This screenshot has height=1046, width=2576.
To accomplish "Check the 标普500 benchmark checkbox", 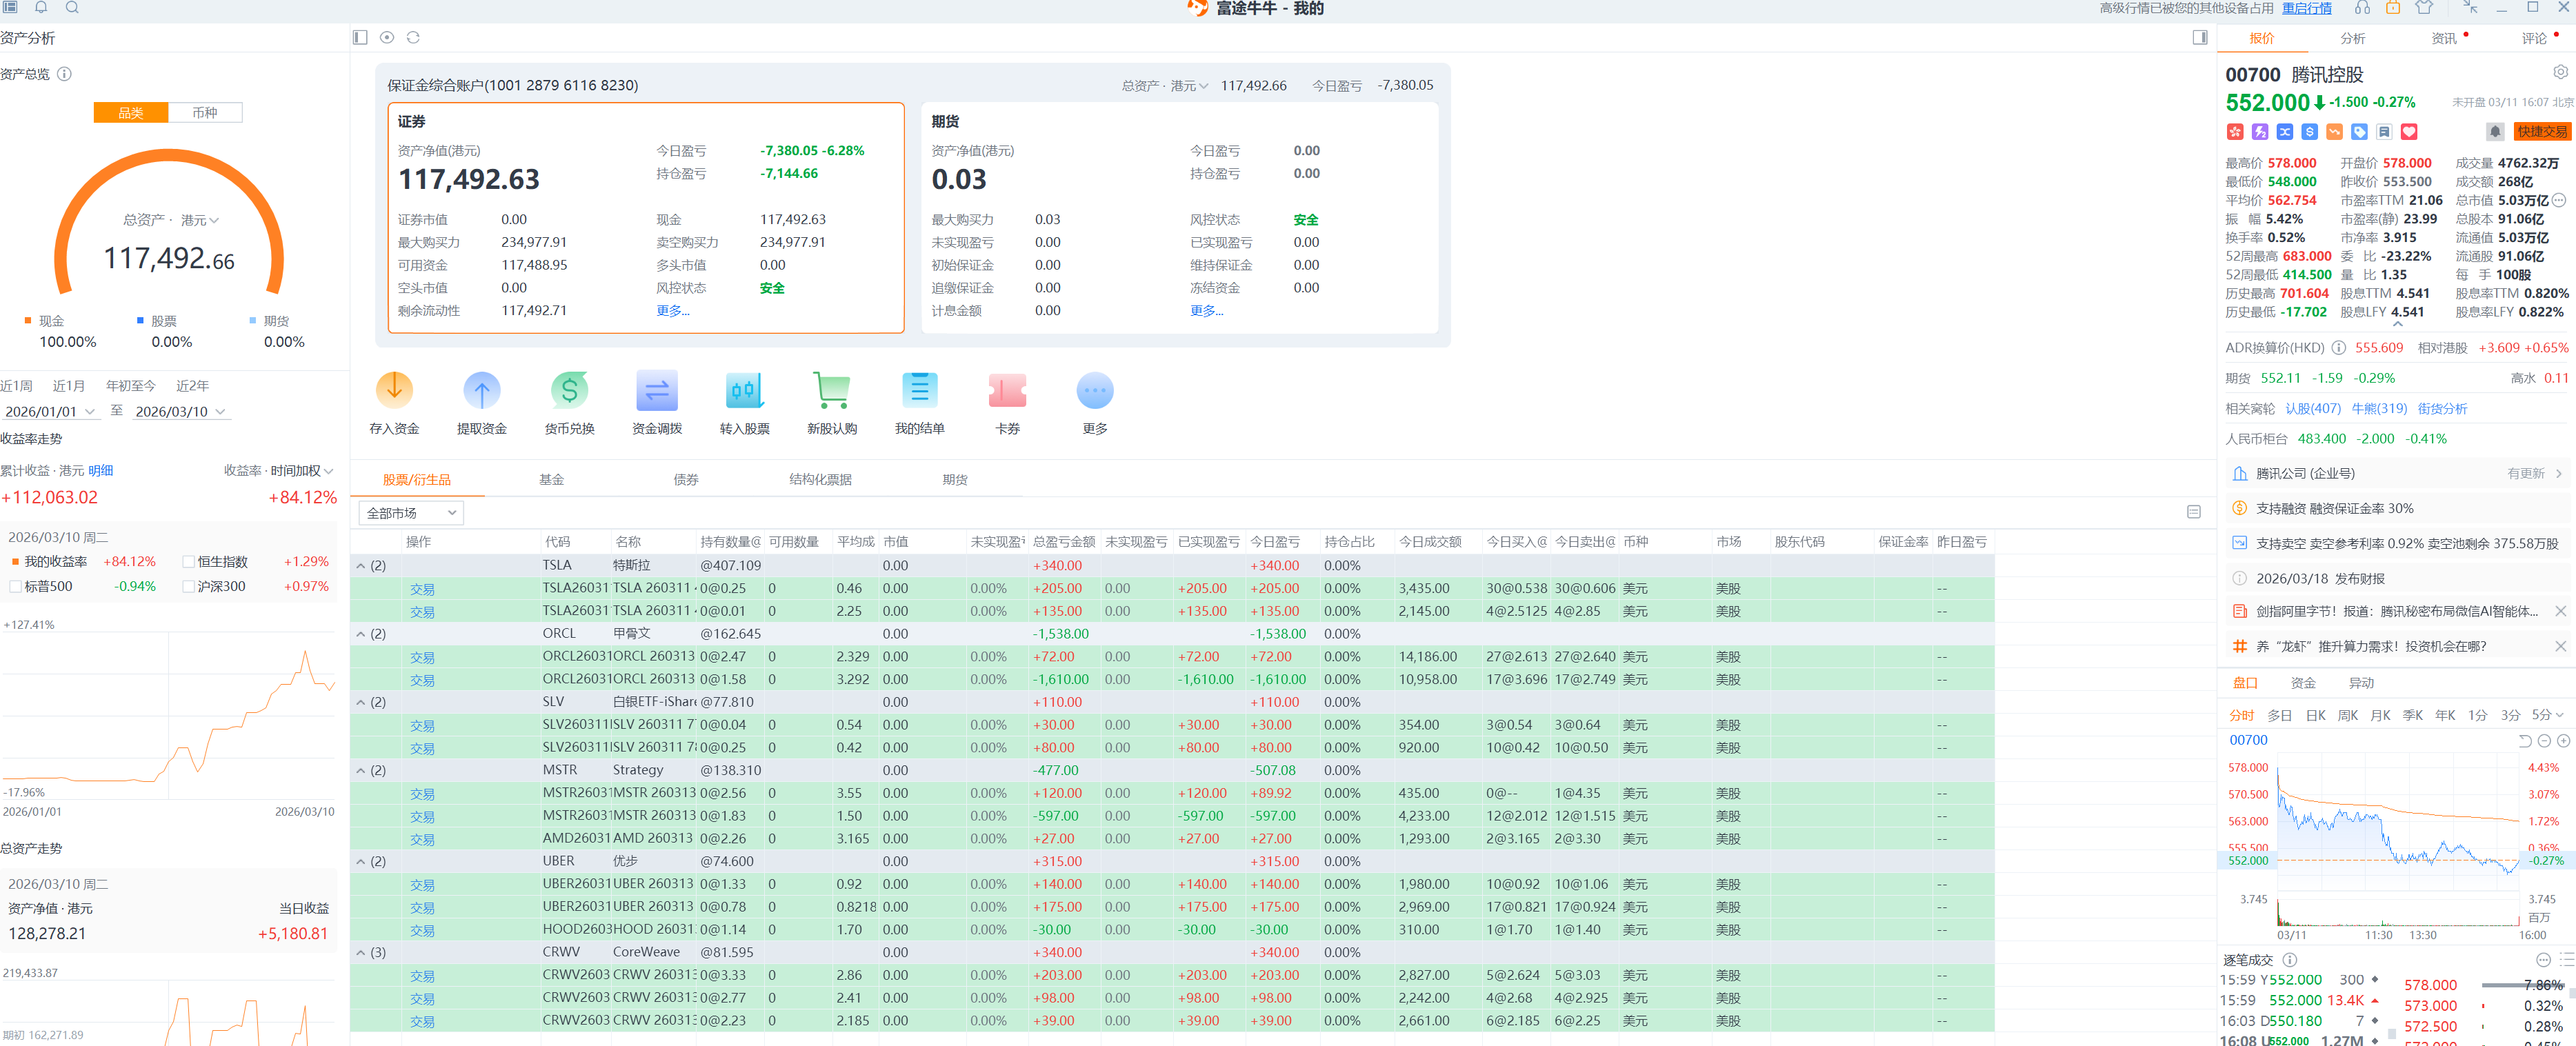I will tap(15, 587).
